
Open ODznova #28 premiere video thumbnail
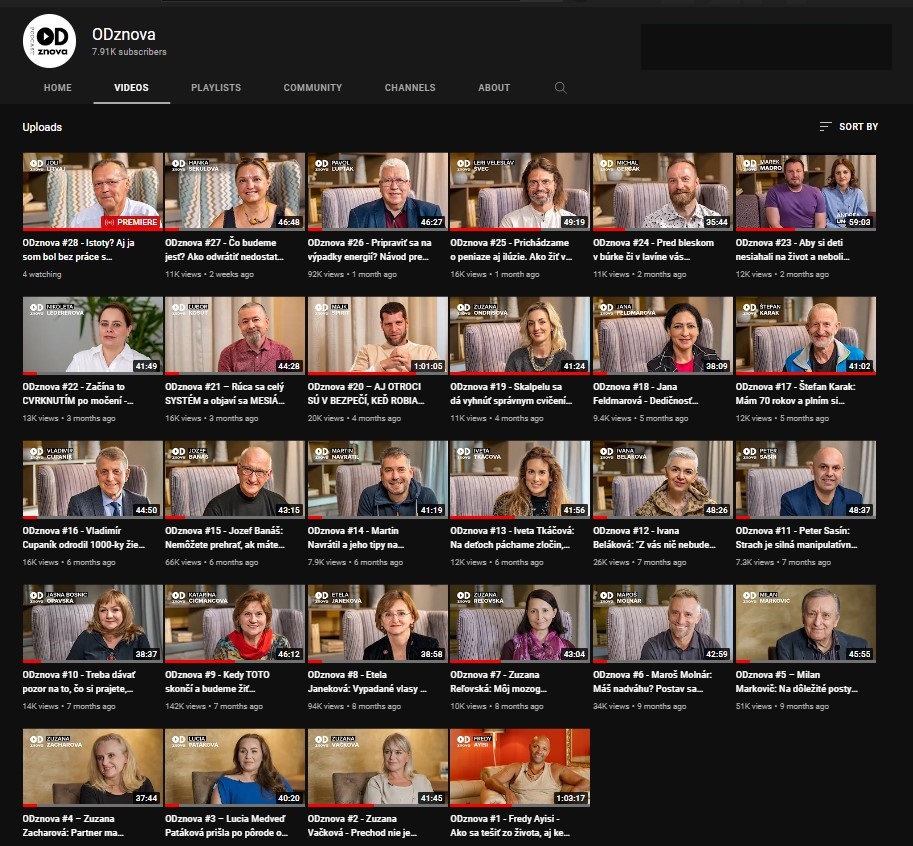pos(93,192)
